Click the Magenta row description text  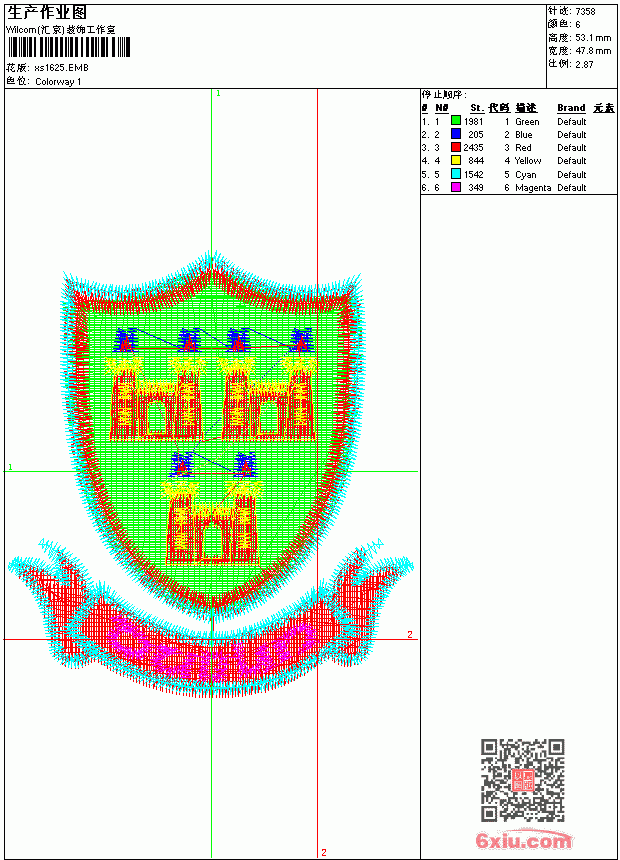click(x=533, y=188)
